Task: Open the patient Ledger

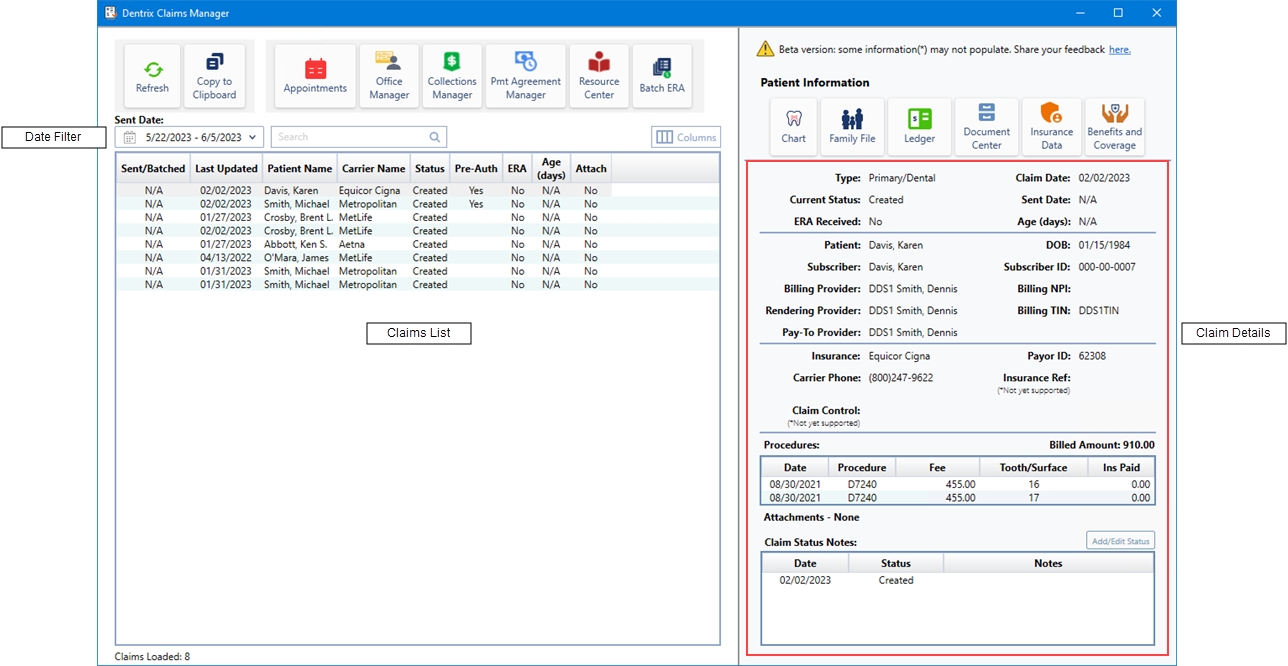Action: [x=920, y=127]
